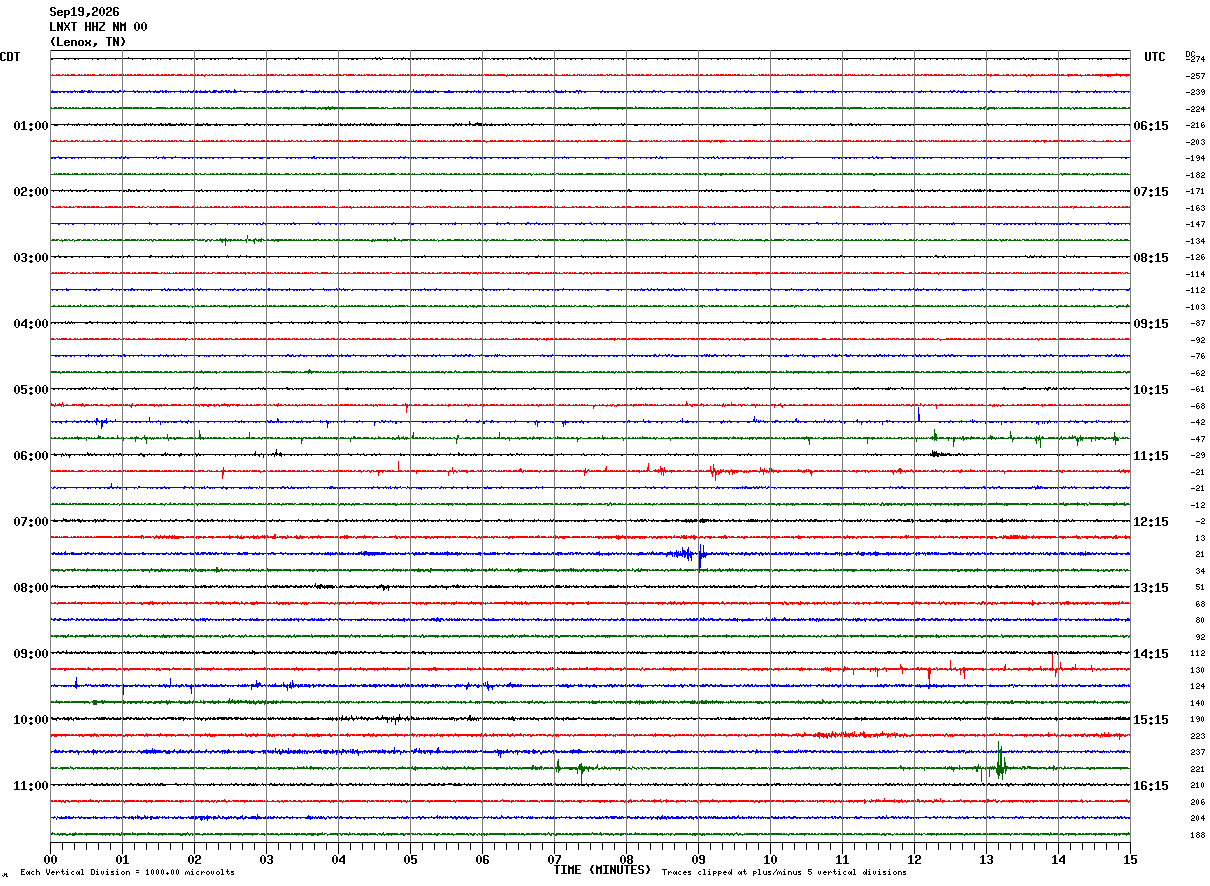The height and width of the screenshot is (886, 1210).
Task: Select the blue burst event near minute 9
Action: 690,554
